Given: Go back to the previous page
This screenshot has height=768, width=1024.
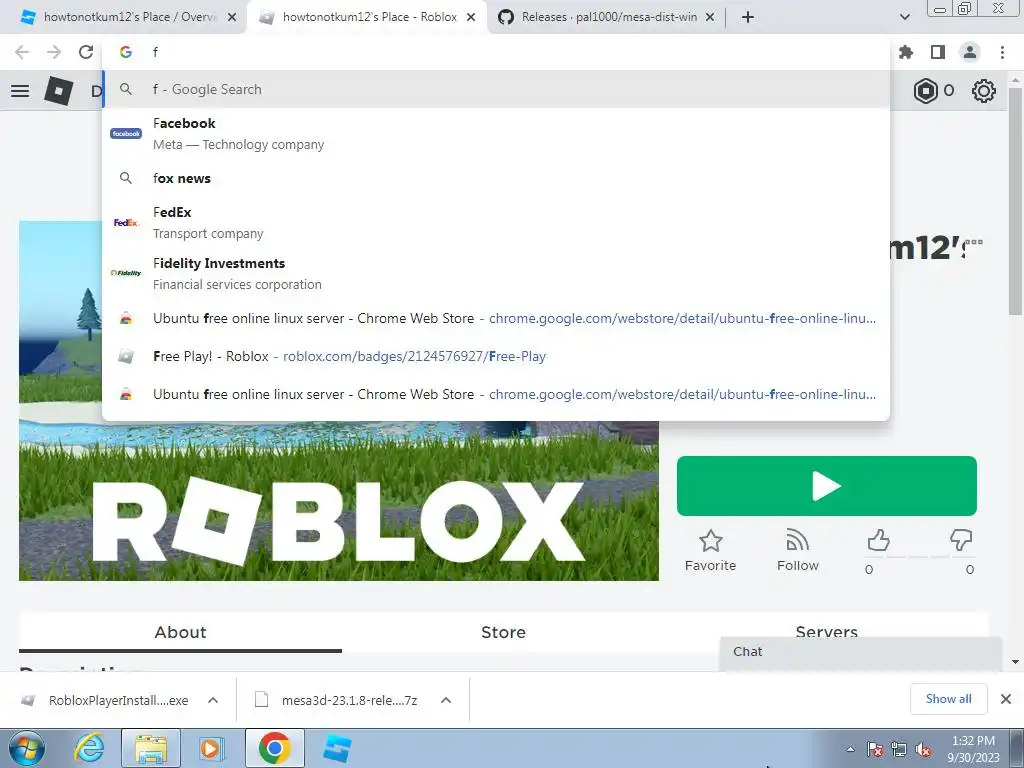Looking at the screenshot, I should tap(22, 52).
